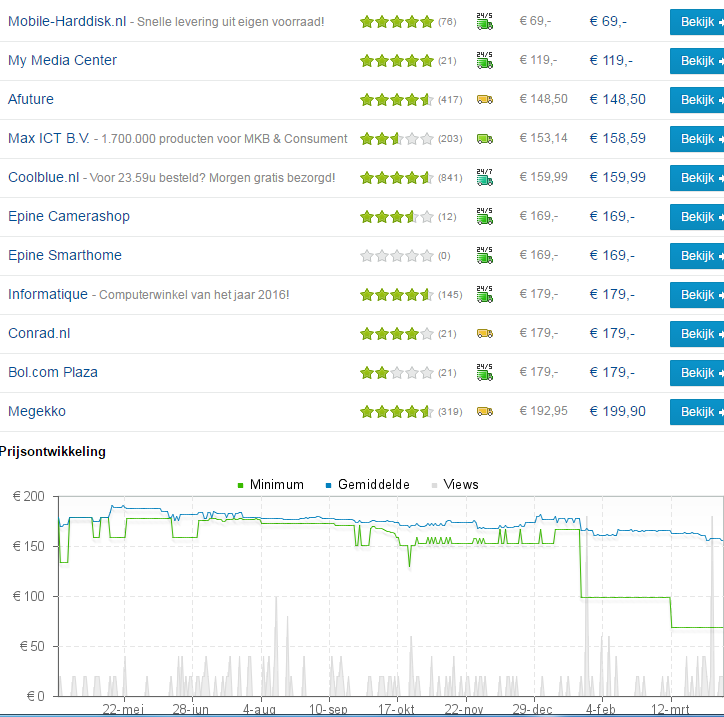Open Megekko shop link
This screenshot has height=717, width=724.
(37, 411)
